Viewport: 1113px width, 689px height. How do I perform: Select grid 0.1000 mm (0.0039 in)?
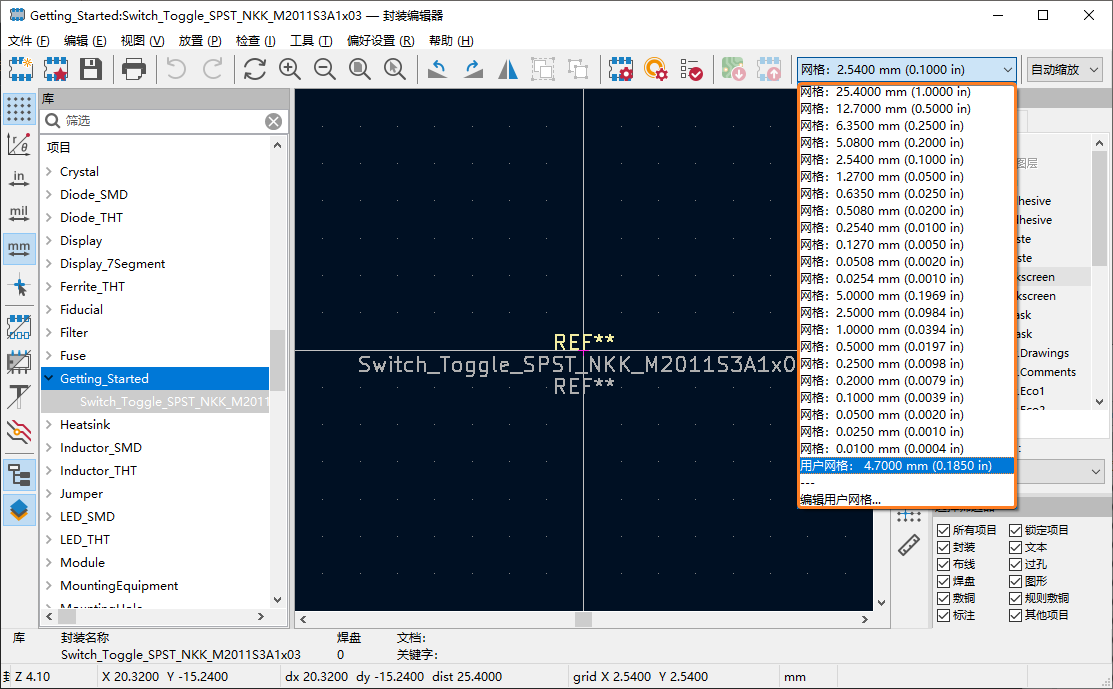tap(906, 397)
